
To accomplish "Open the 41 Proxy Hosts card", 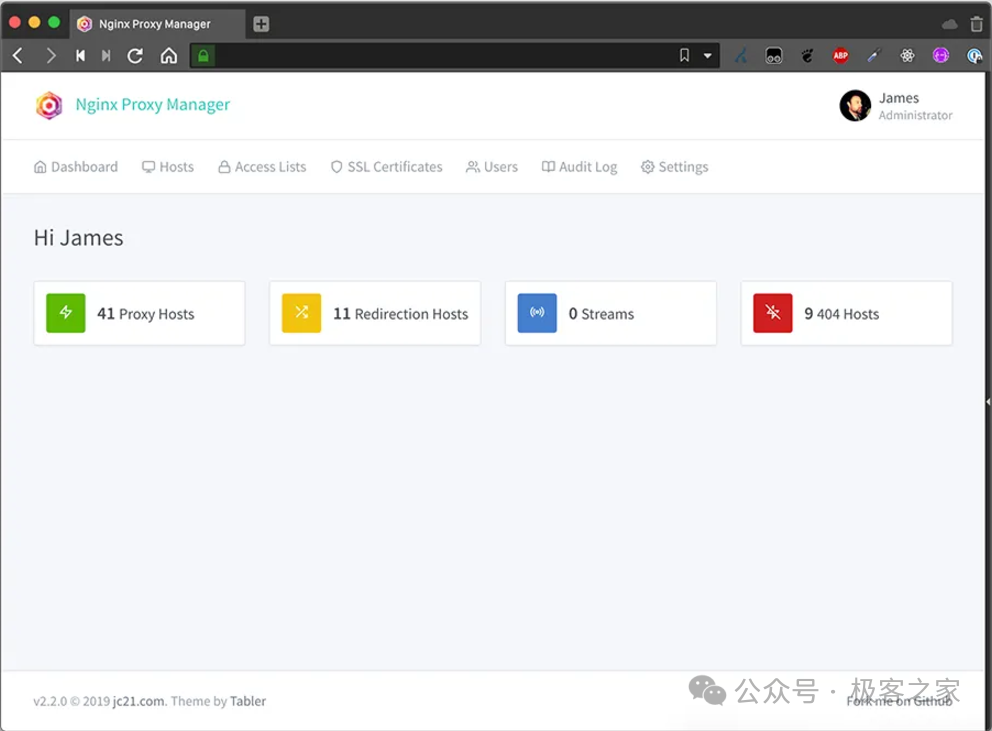I will [x=139, y=313].
